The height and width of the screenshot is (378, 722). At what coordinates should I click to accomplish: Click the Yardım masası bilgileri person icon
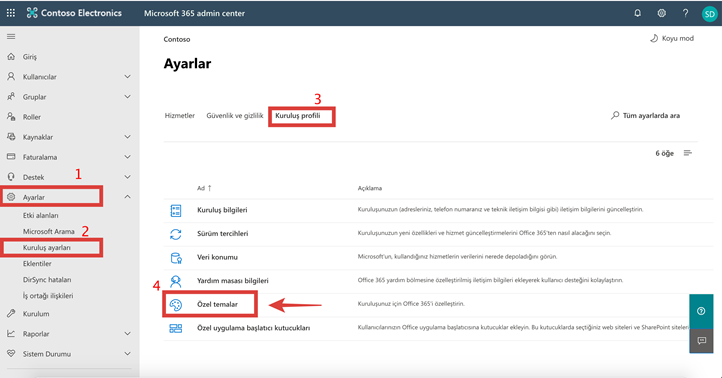[x=176, y=281]
